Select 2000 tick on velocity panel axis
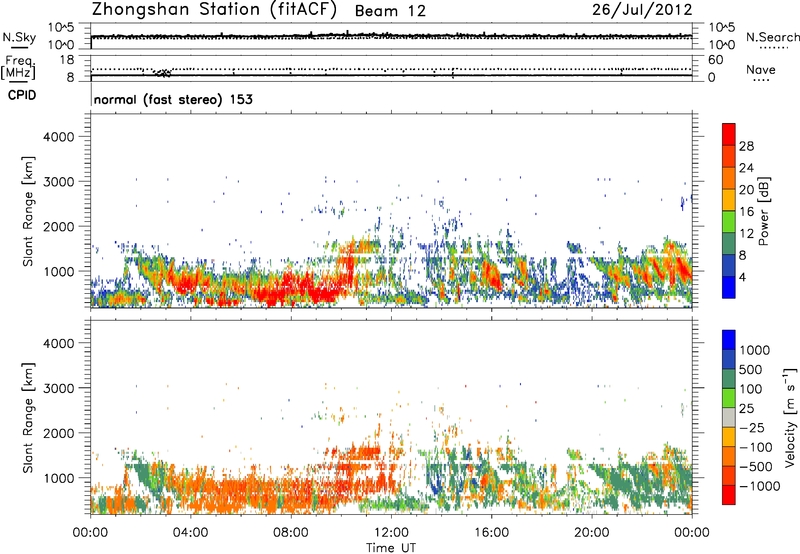The image size is (800, 554). point(58,433)
